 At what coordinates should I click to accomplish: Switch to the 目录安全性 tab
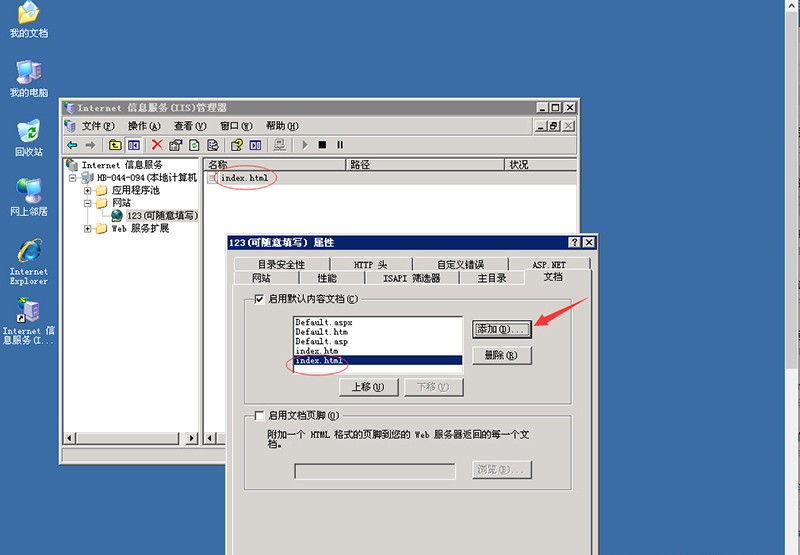coord(281,264)
